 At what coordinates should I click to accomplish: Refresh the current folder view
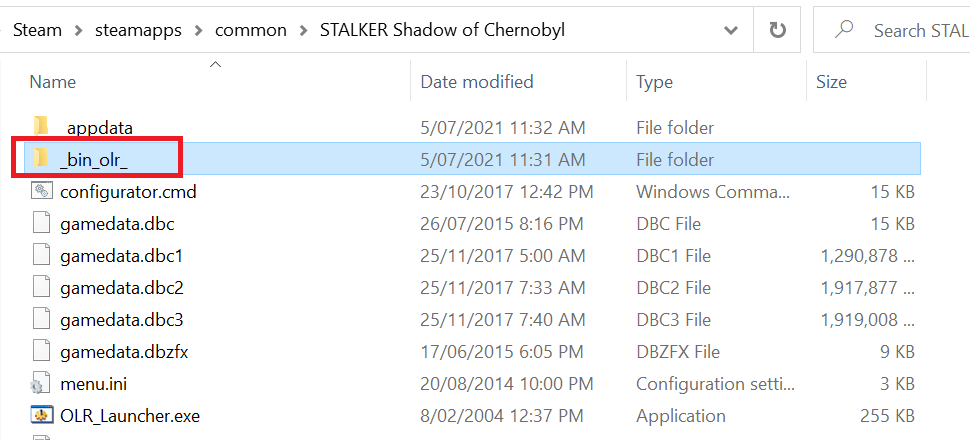(x=777, y=30)
